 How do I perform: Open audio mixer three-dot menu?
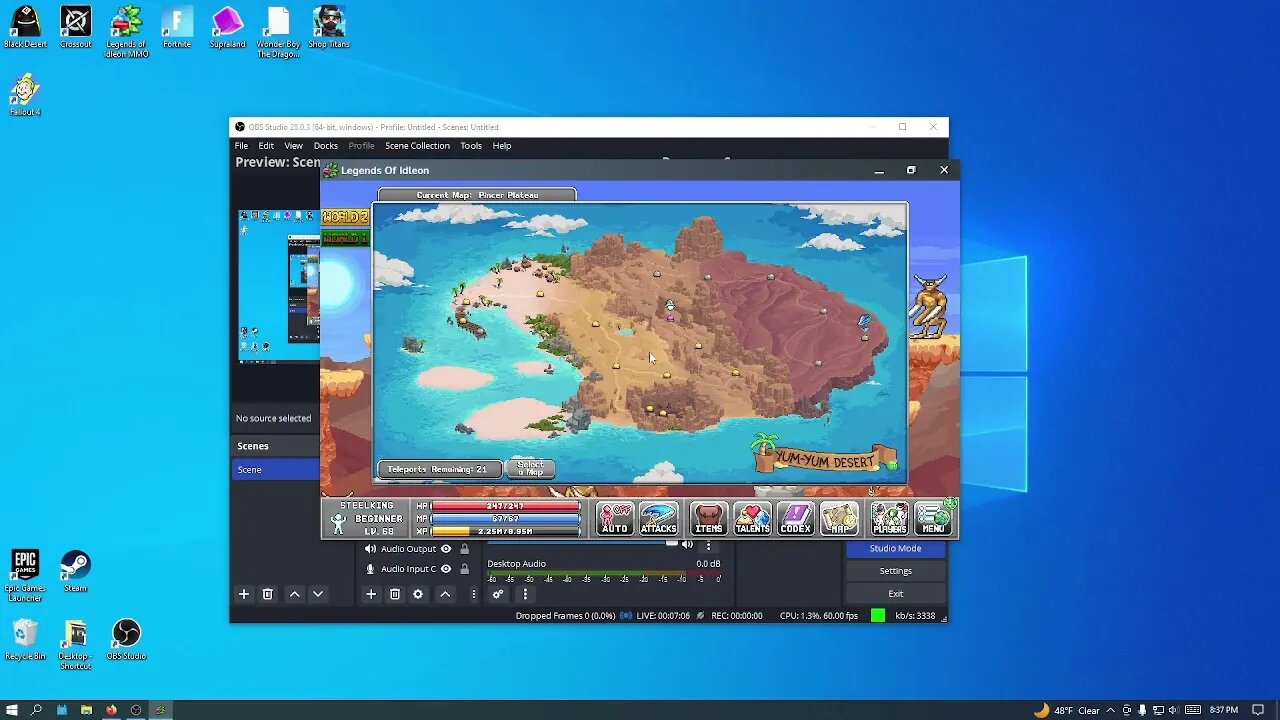[525, 594]
